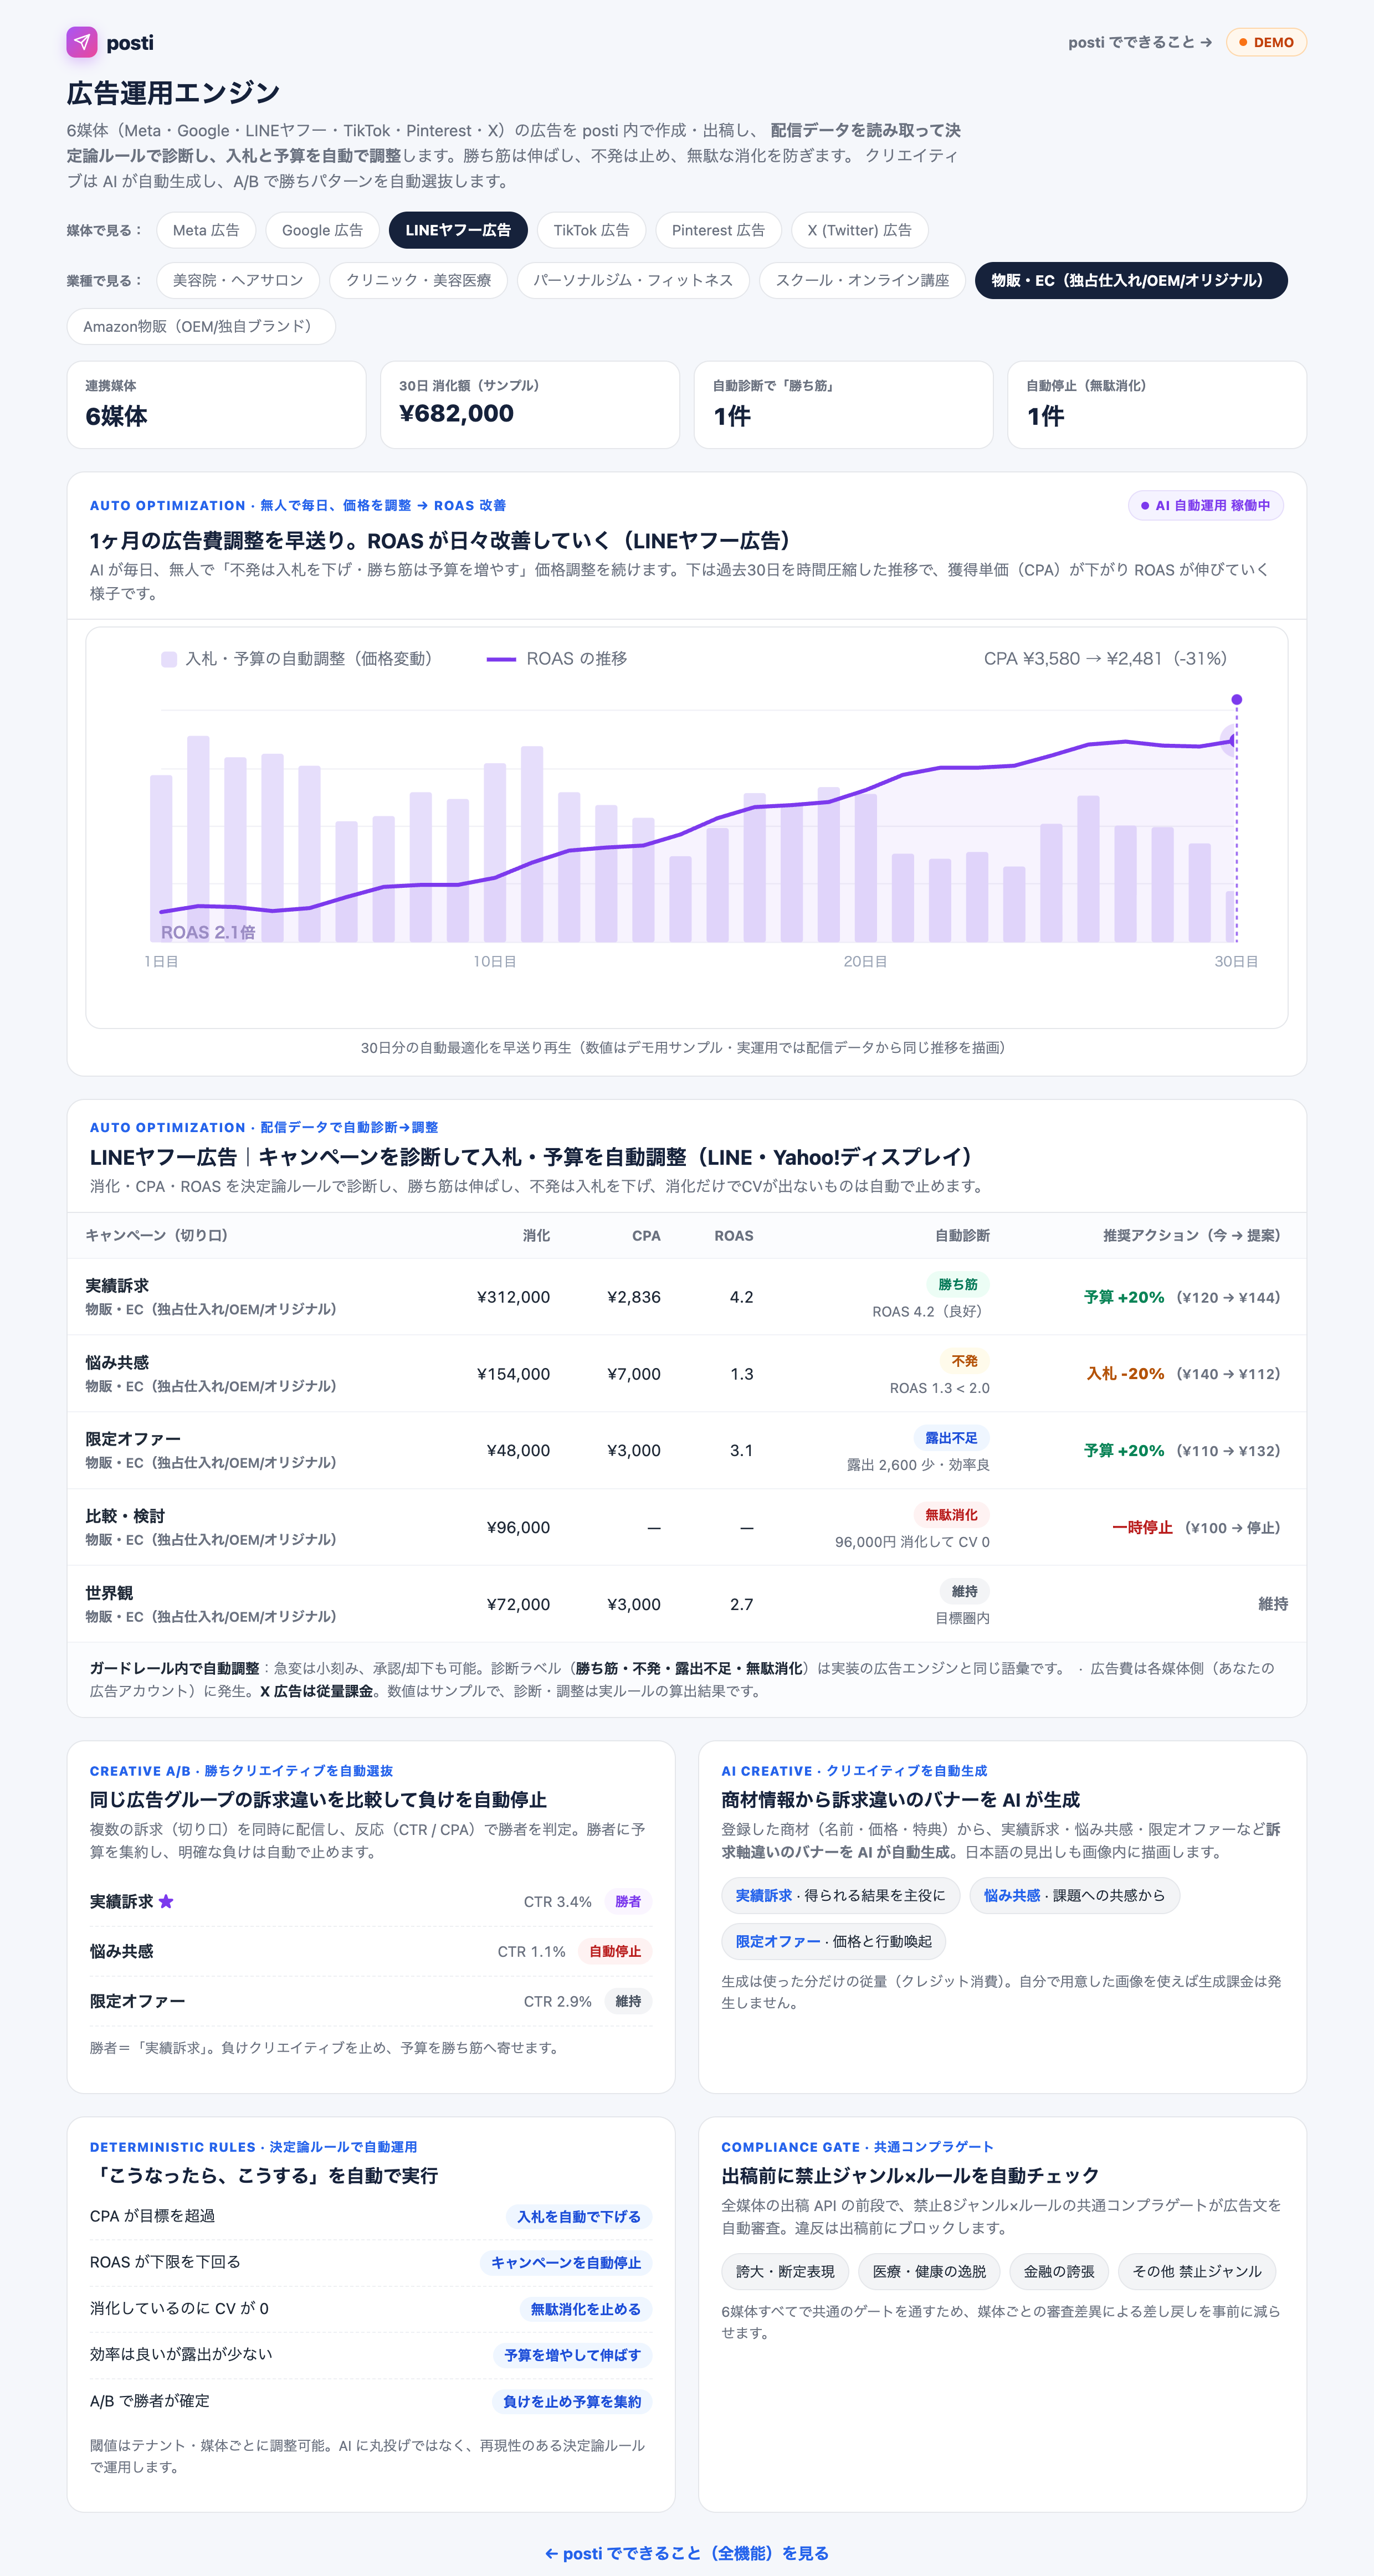Image resolution: width=1374 pixels, height=2576 pixels.
Task: Filter by 美容院・ヘアサロン industry
Action: click(238, 280)
